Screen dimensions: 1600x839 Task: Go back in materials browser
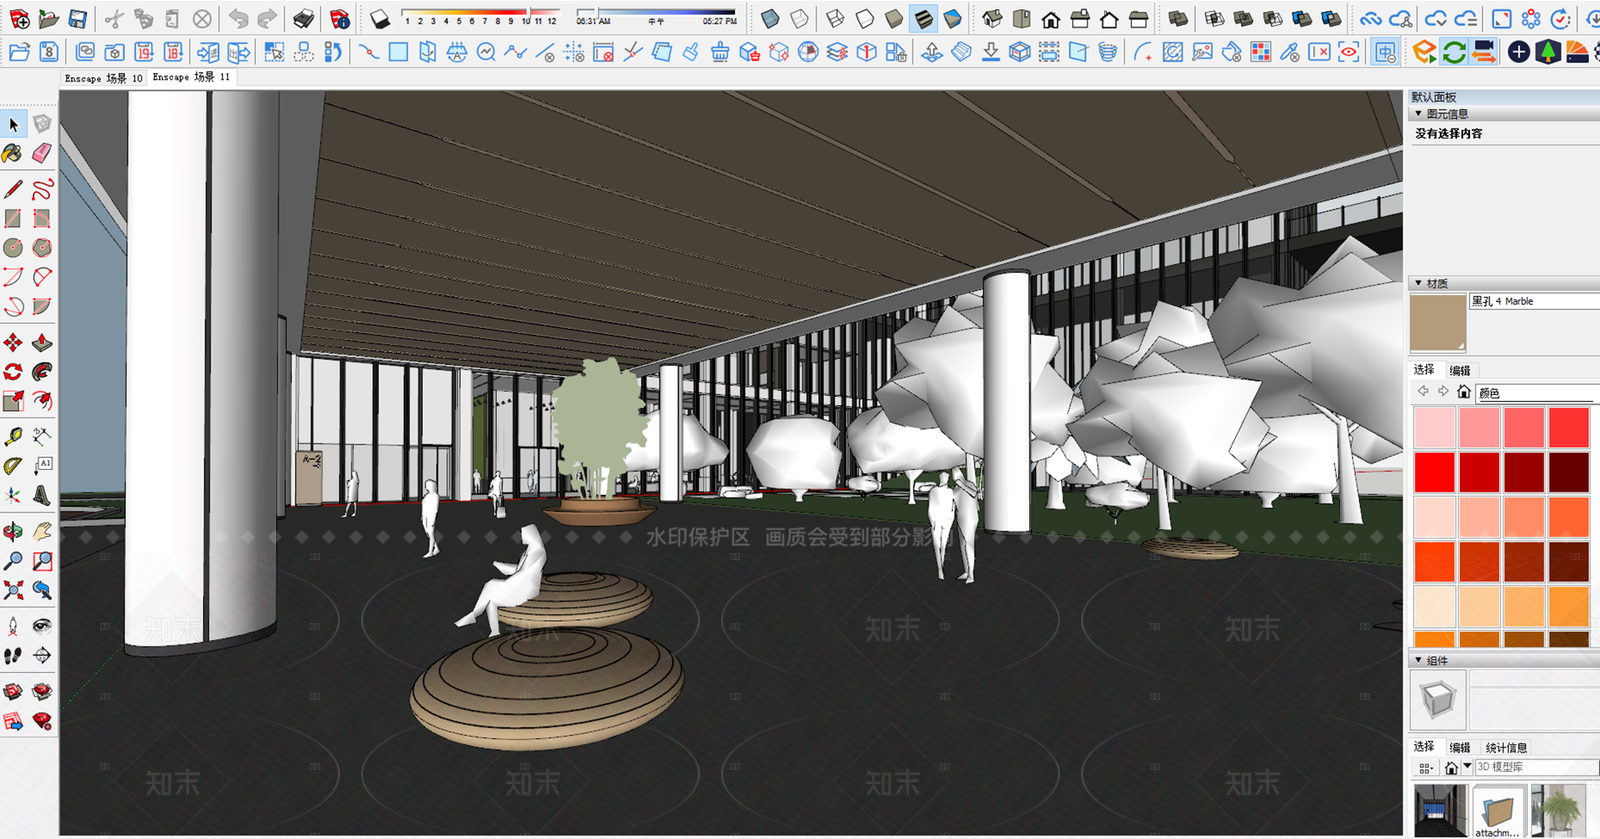pos(1423,391)
